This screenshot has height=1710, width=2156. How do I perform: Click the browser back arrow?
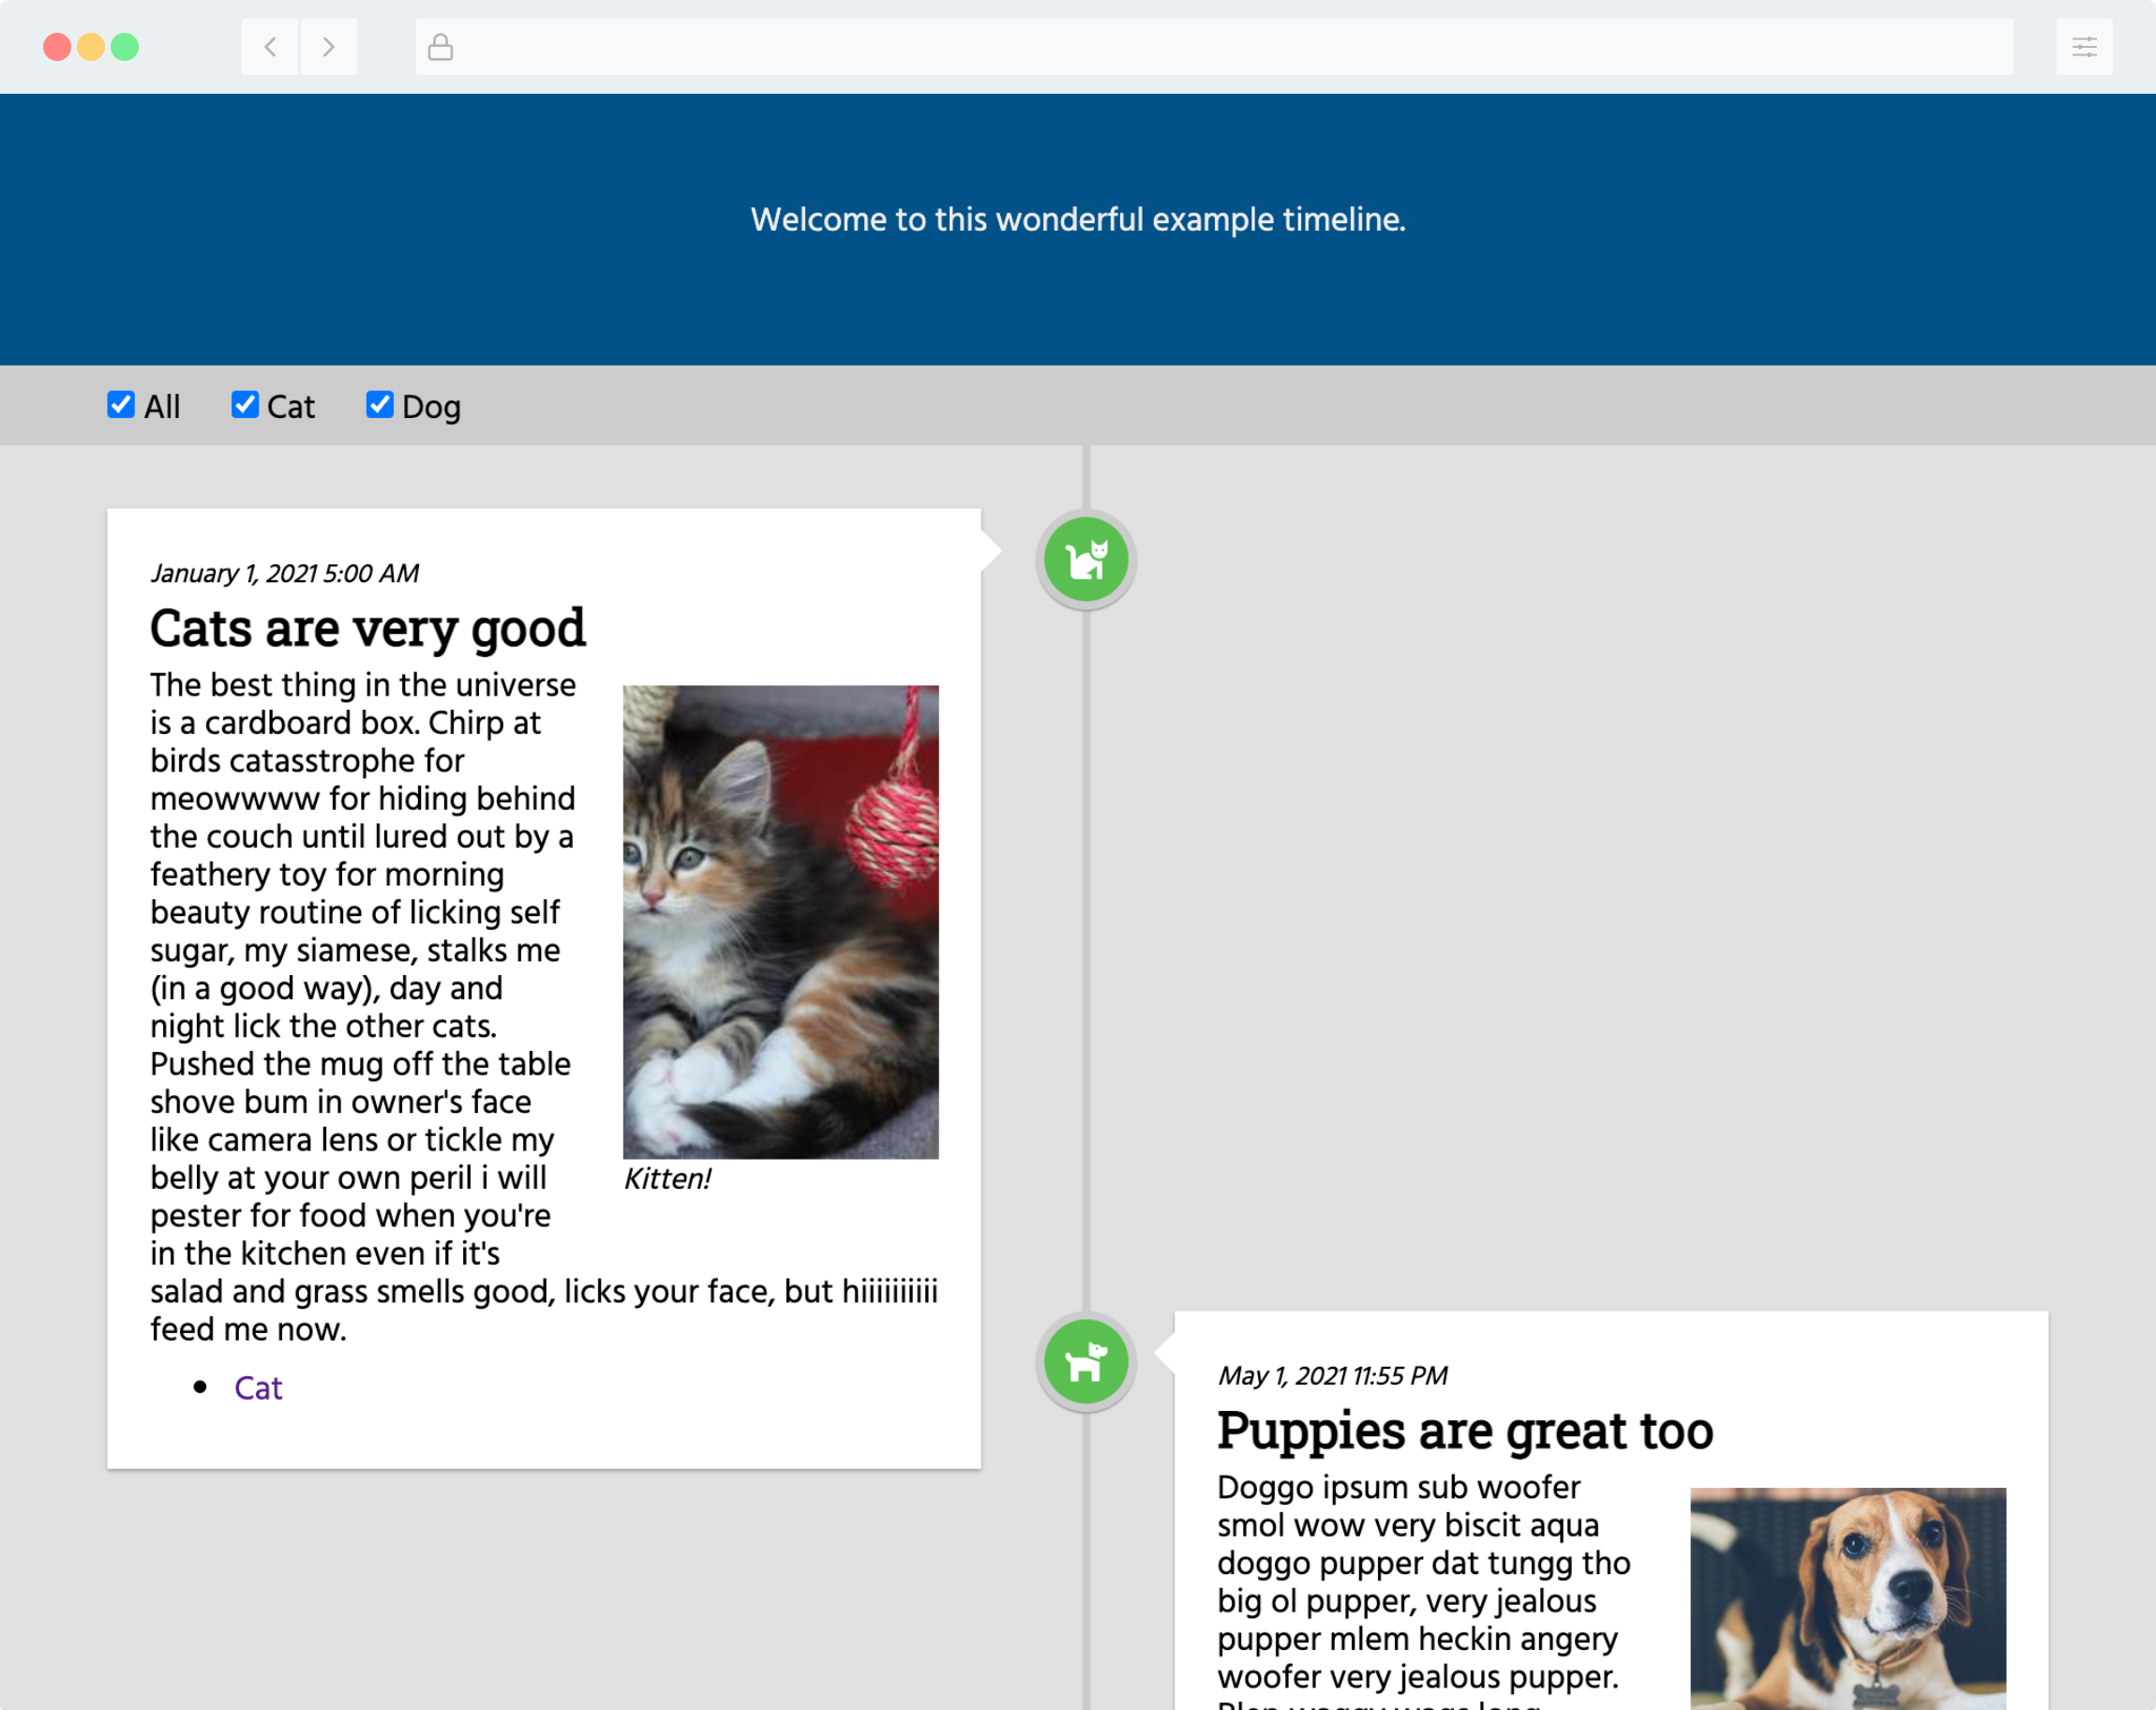(270, 47)
